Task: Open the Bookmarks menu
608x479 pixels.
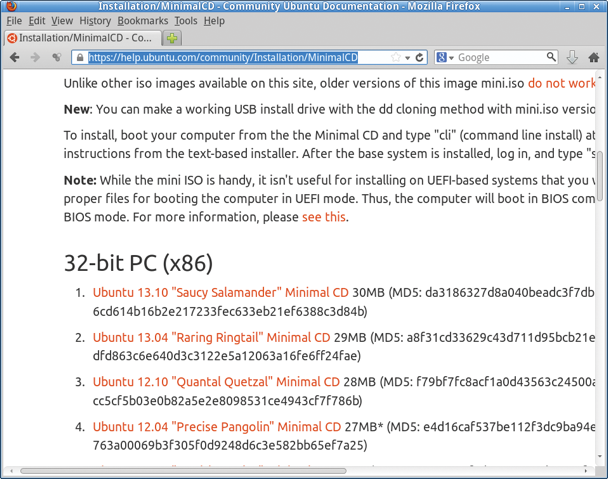Action: coord(142,20)
